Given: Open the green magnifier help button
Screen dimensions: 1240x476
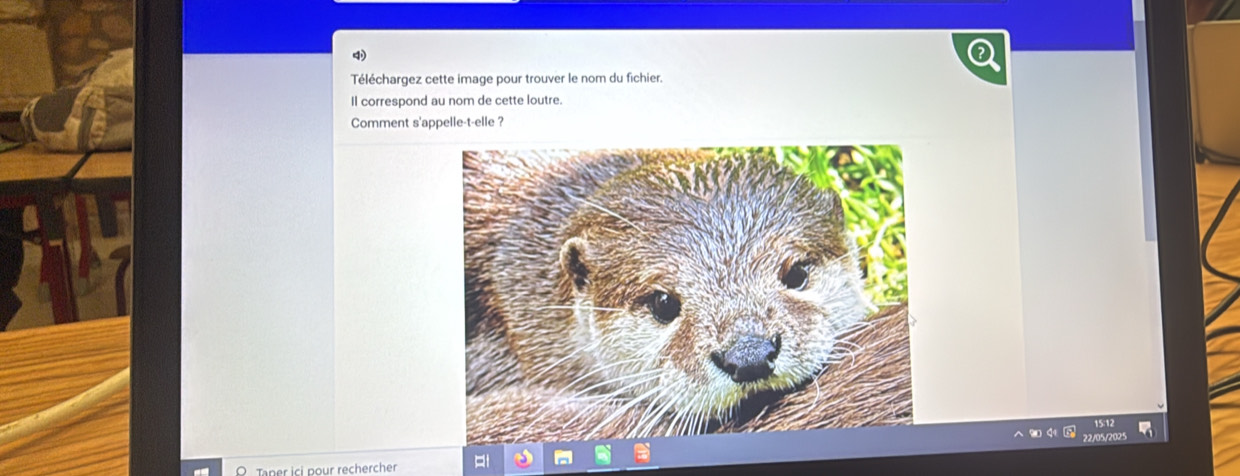Looking at the screenshot, I should point(980,58).
